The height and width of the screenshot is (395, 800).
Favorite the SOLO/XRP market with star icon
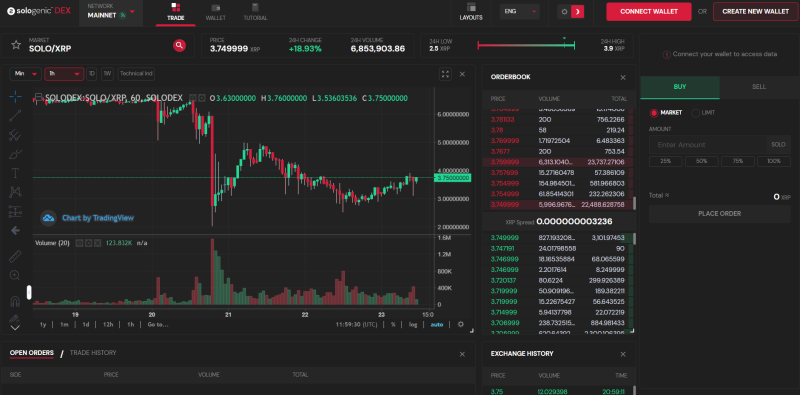pyautogui.click(x=16, y=45)
